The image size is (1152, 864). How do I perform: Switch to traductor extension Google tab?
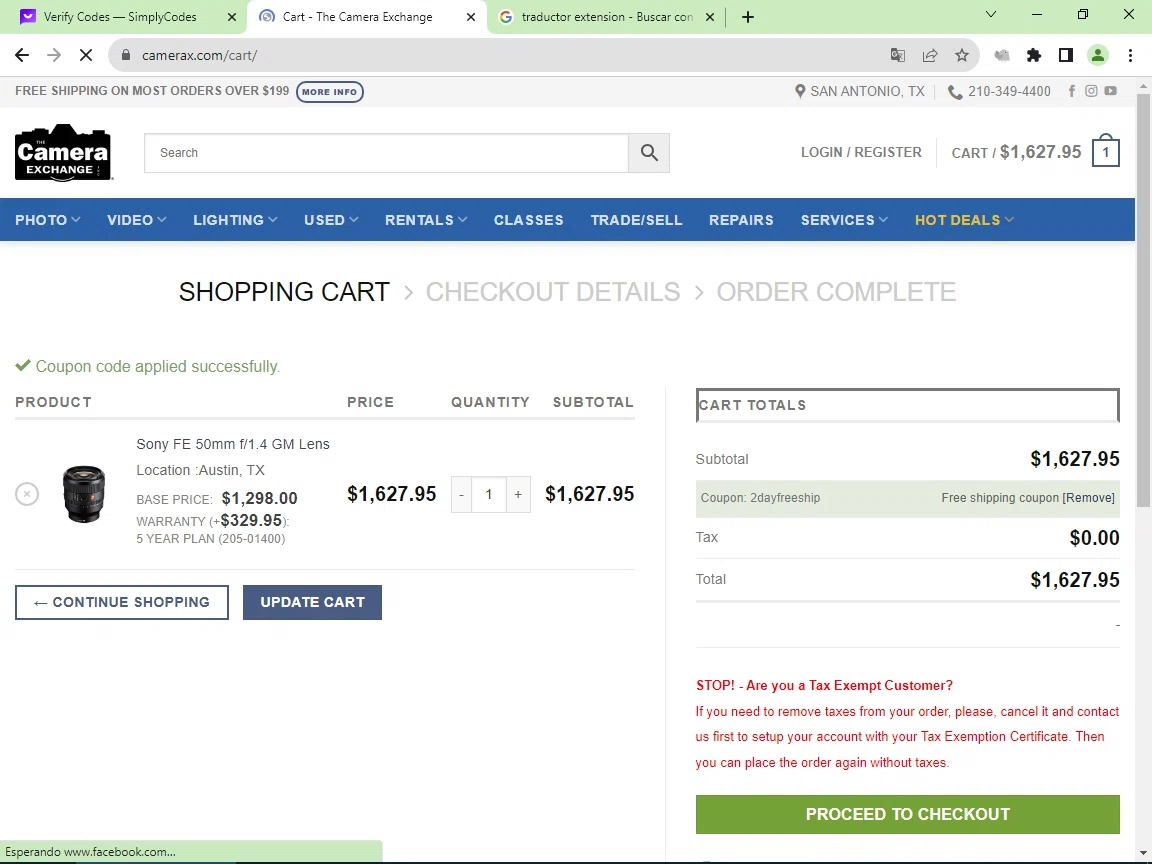tap(607, 17)
